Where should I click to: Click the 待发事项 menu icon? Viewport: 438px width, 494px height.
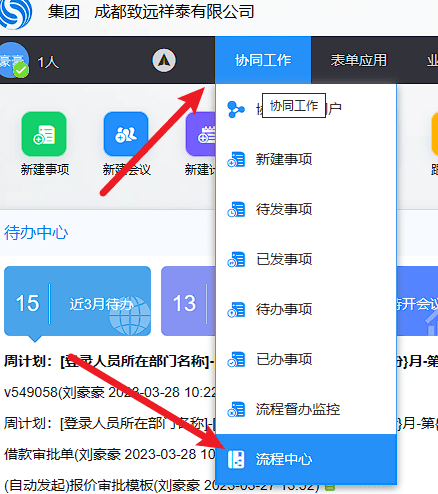236,209
